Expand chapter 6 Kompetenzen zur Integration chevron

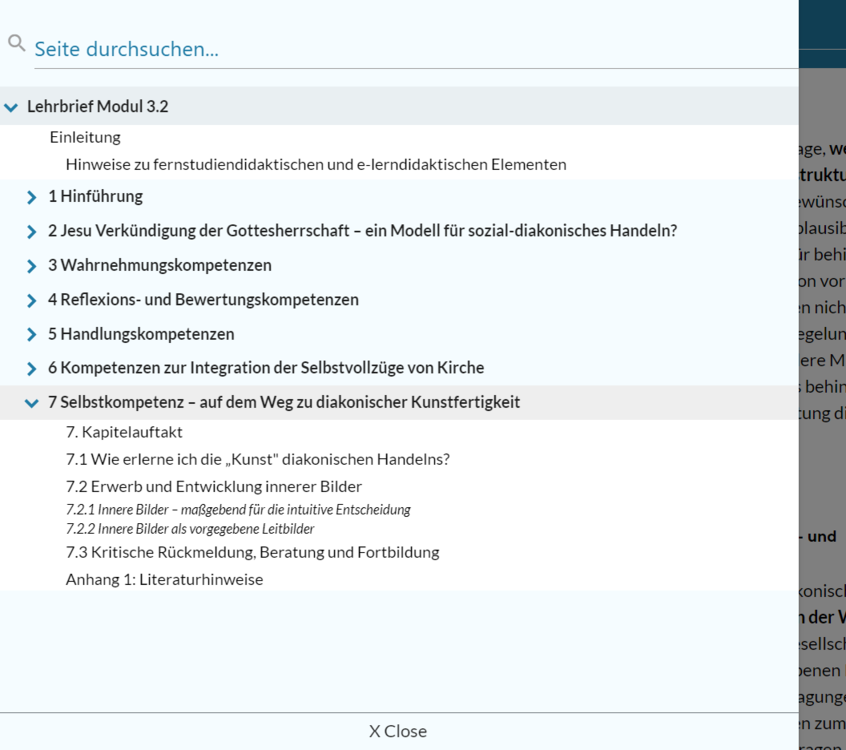click(x=33, y=368)
